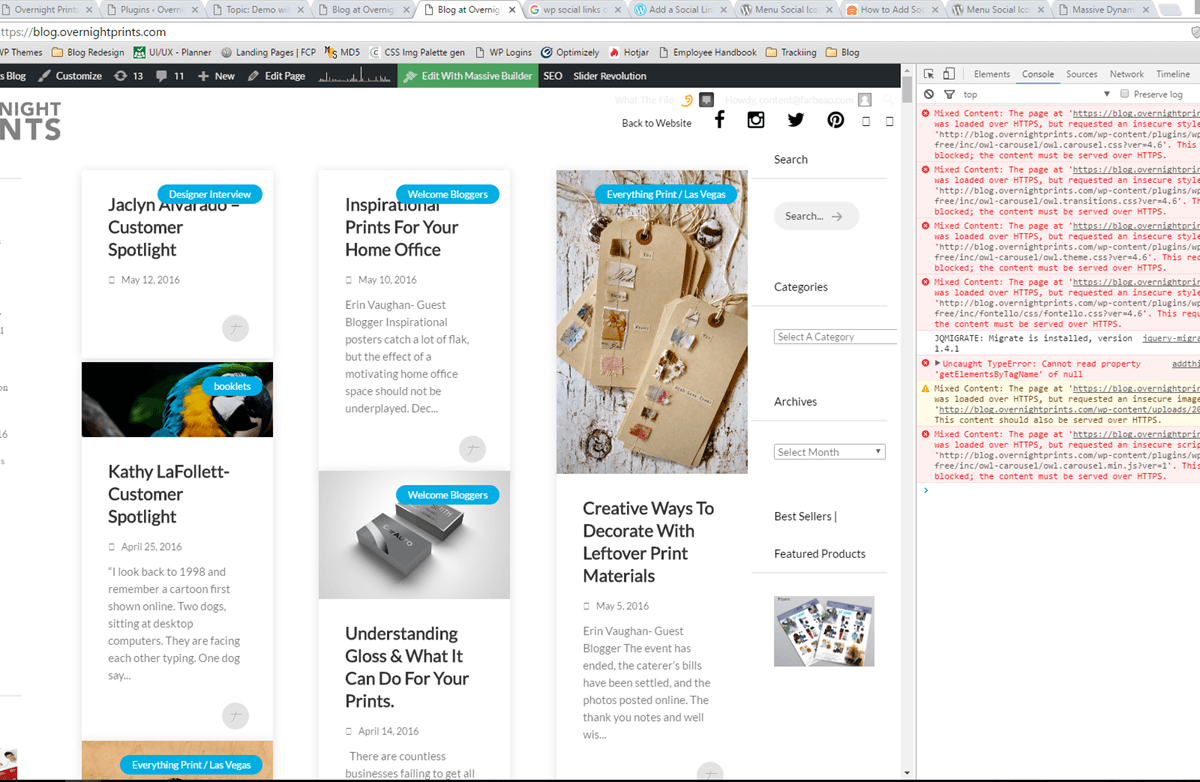Toggle device toolbar icon in DevTools
1200x782 pixels.
point(949,74)
